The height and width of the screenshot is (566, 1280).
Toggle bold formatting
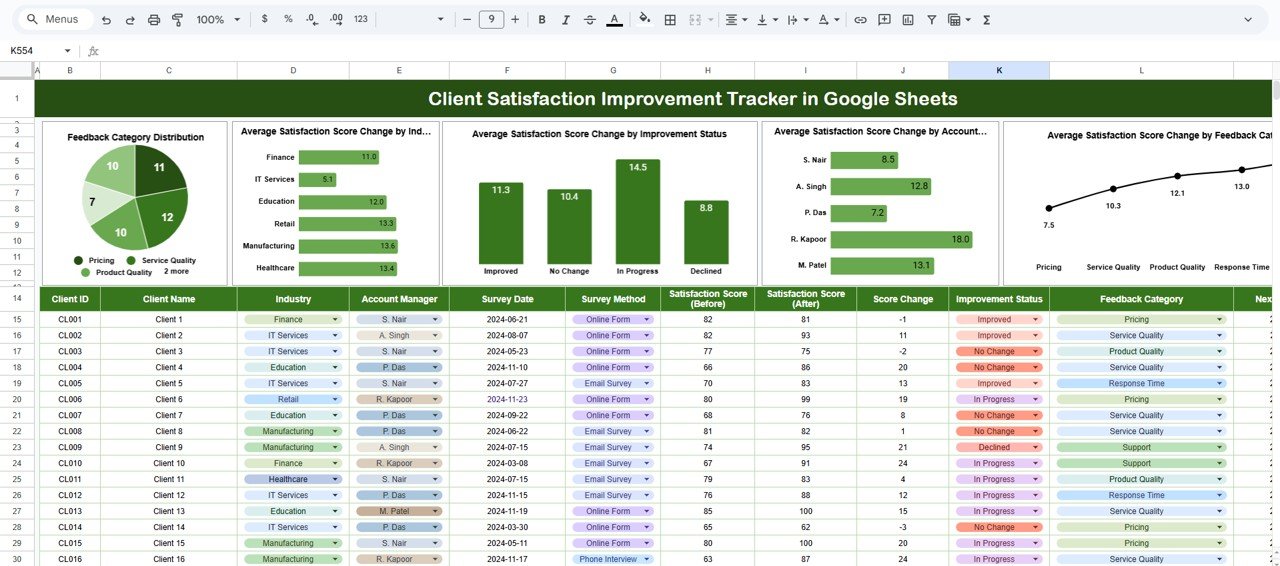(542, 19)
